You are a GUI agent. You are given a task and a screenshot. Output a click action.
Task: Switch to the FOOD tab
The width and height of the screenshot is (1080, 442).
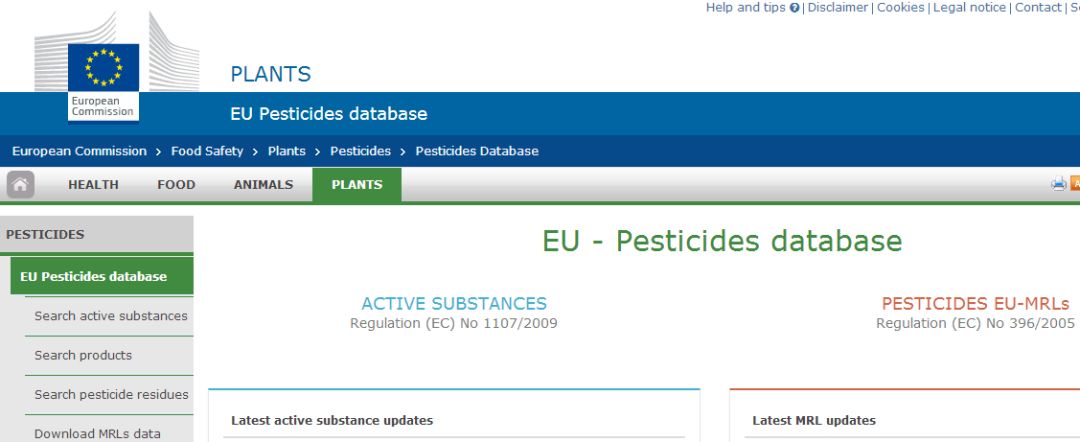point(176,185)
